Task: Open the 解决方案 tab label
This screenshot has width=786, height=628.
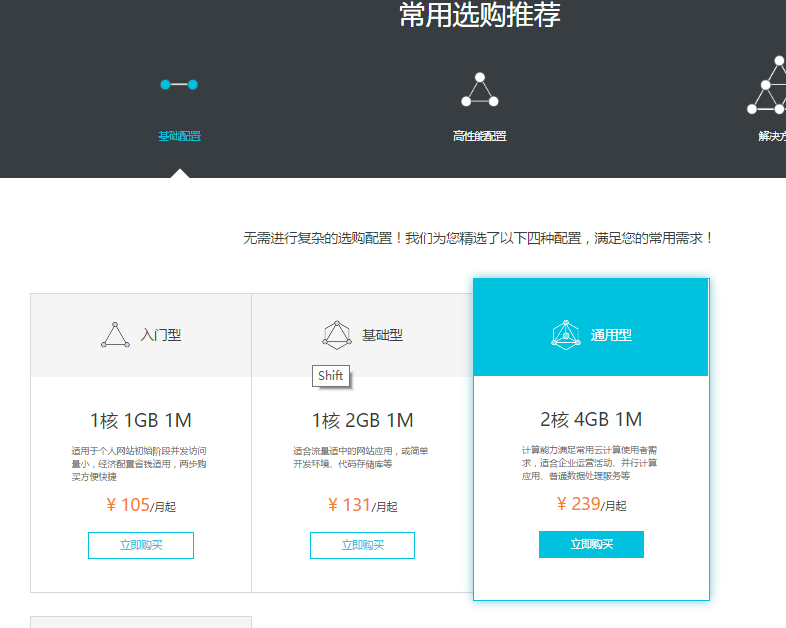Action: [x=772, y=136]
